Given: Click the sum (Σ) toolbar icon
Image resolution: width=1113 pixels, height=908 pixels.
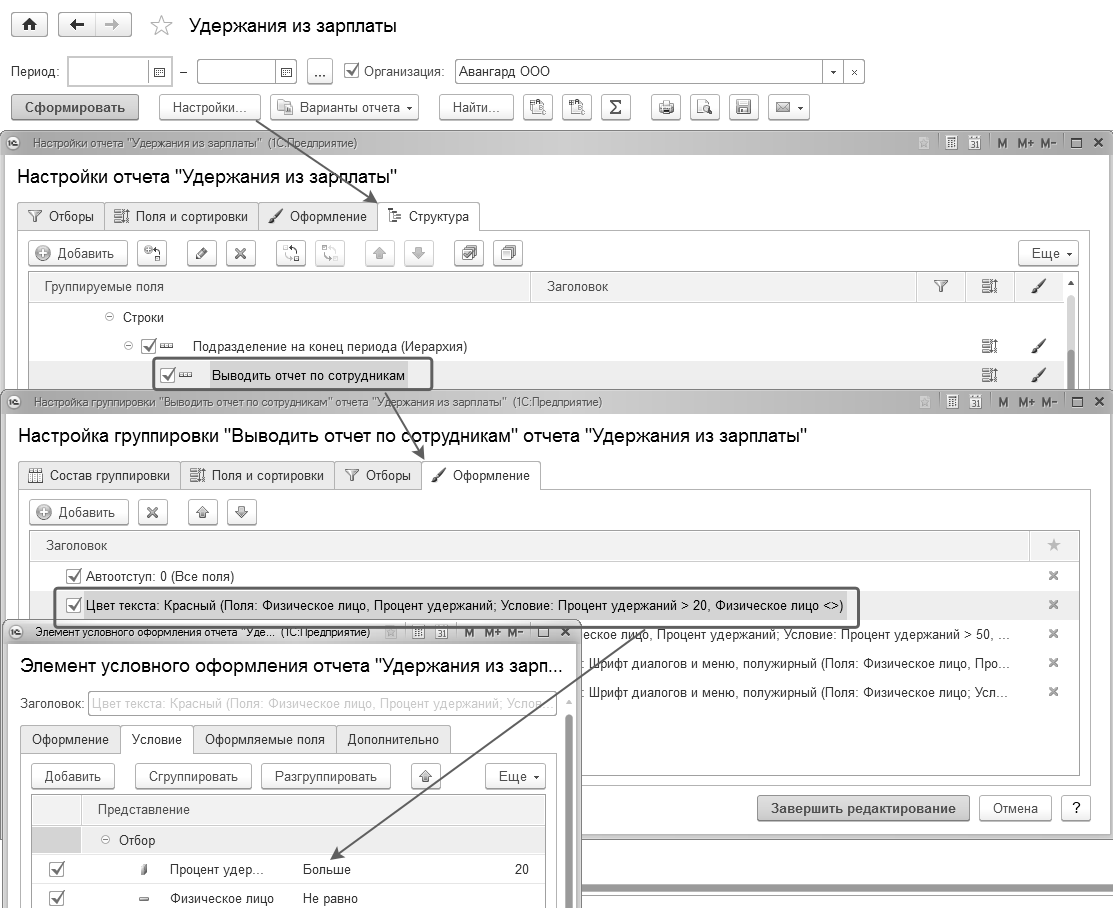Looking at the screenshot, I should (x=615, y=107).
